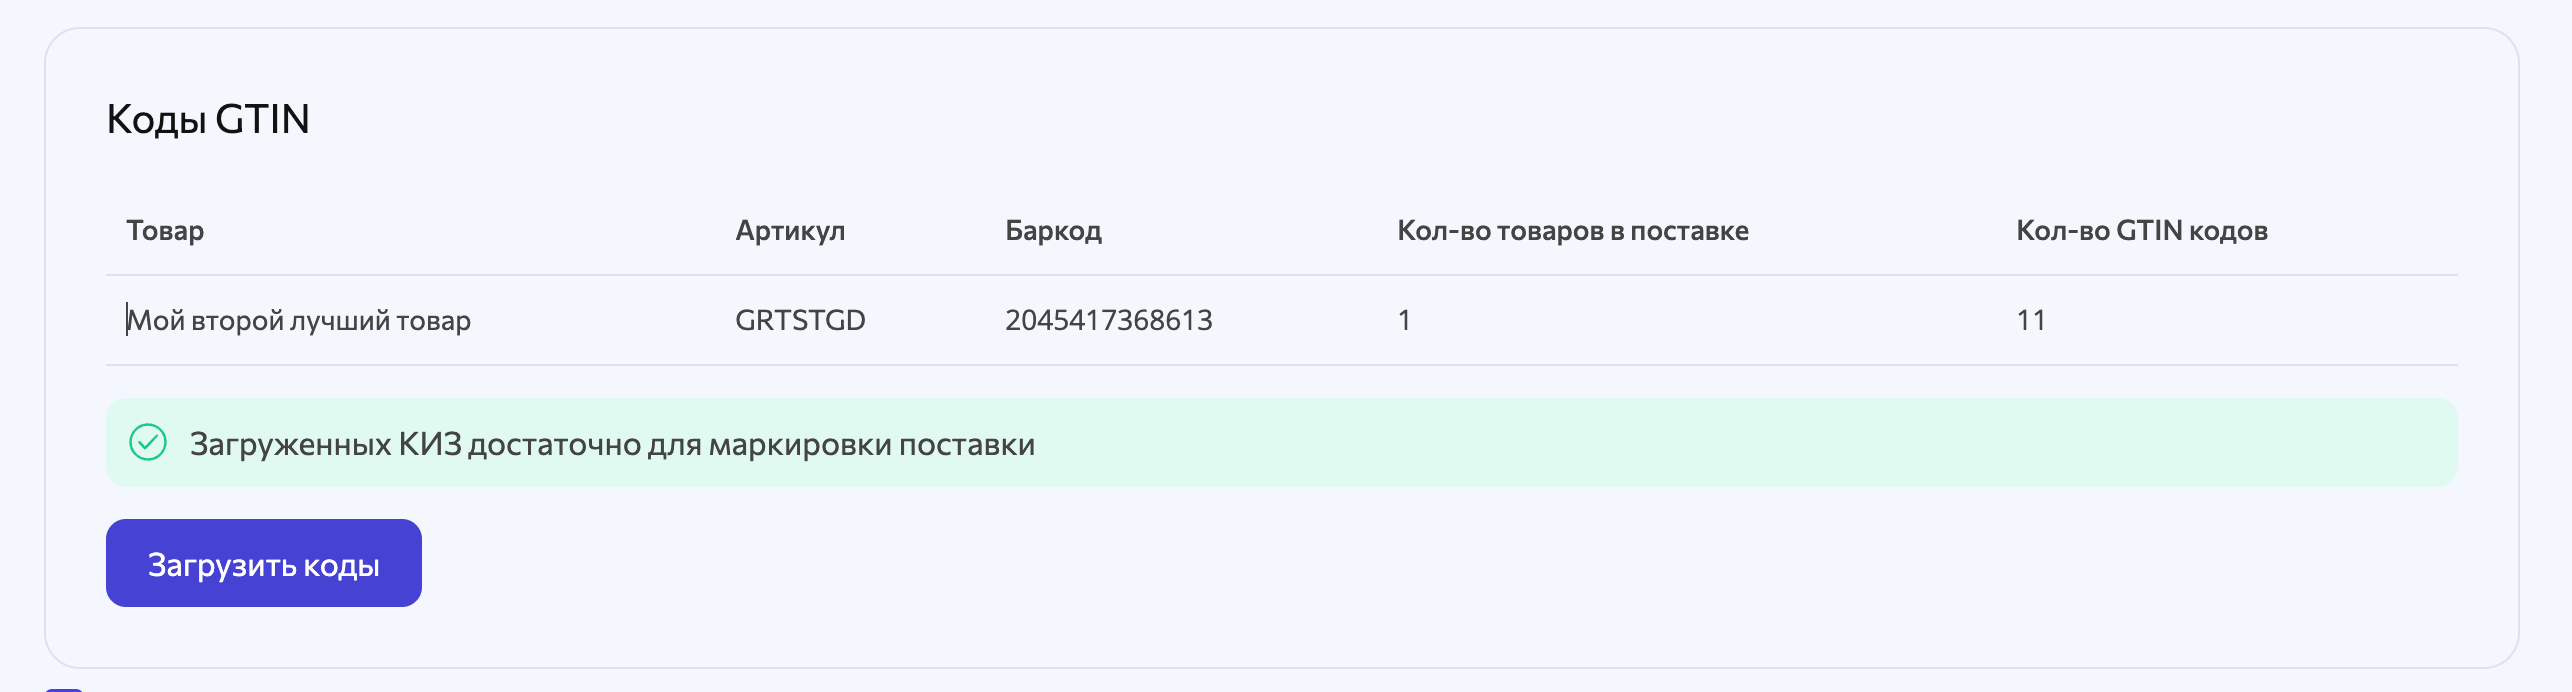
Task: Click the Загрузить коды button
Action: 264,563
